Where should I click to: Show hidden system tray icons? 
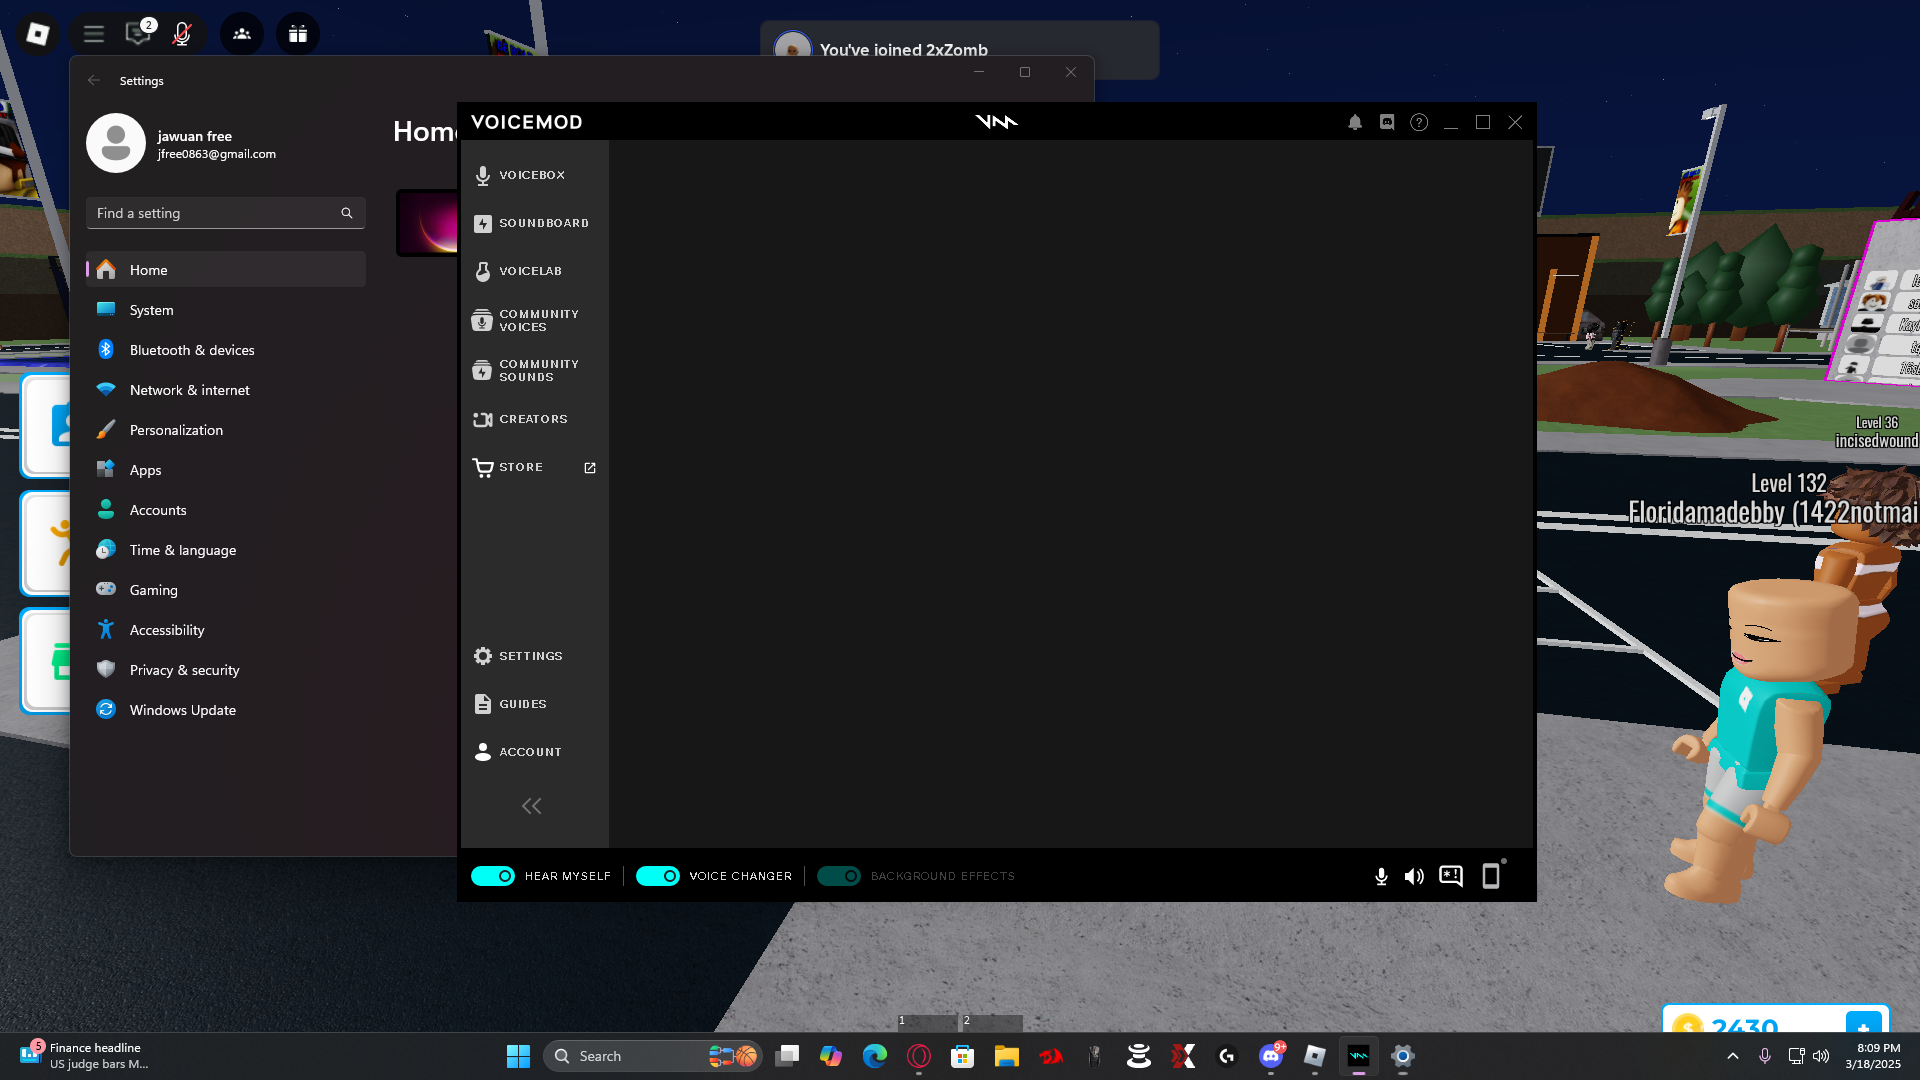coord(1733,1056)
